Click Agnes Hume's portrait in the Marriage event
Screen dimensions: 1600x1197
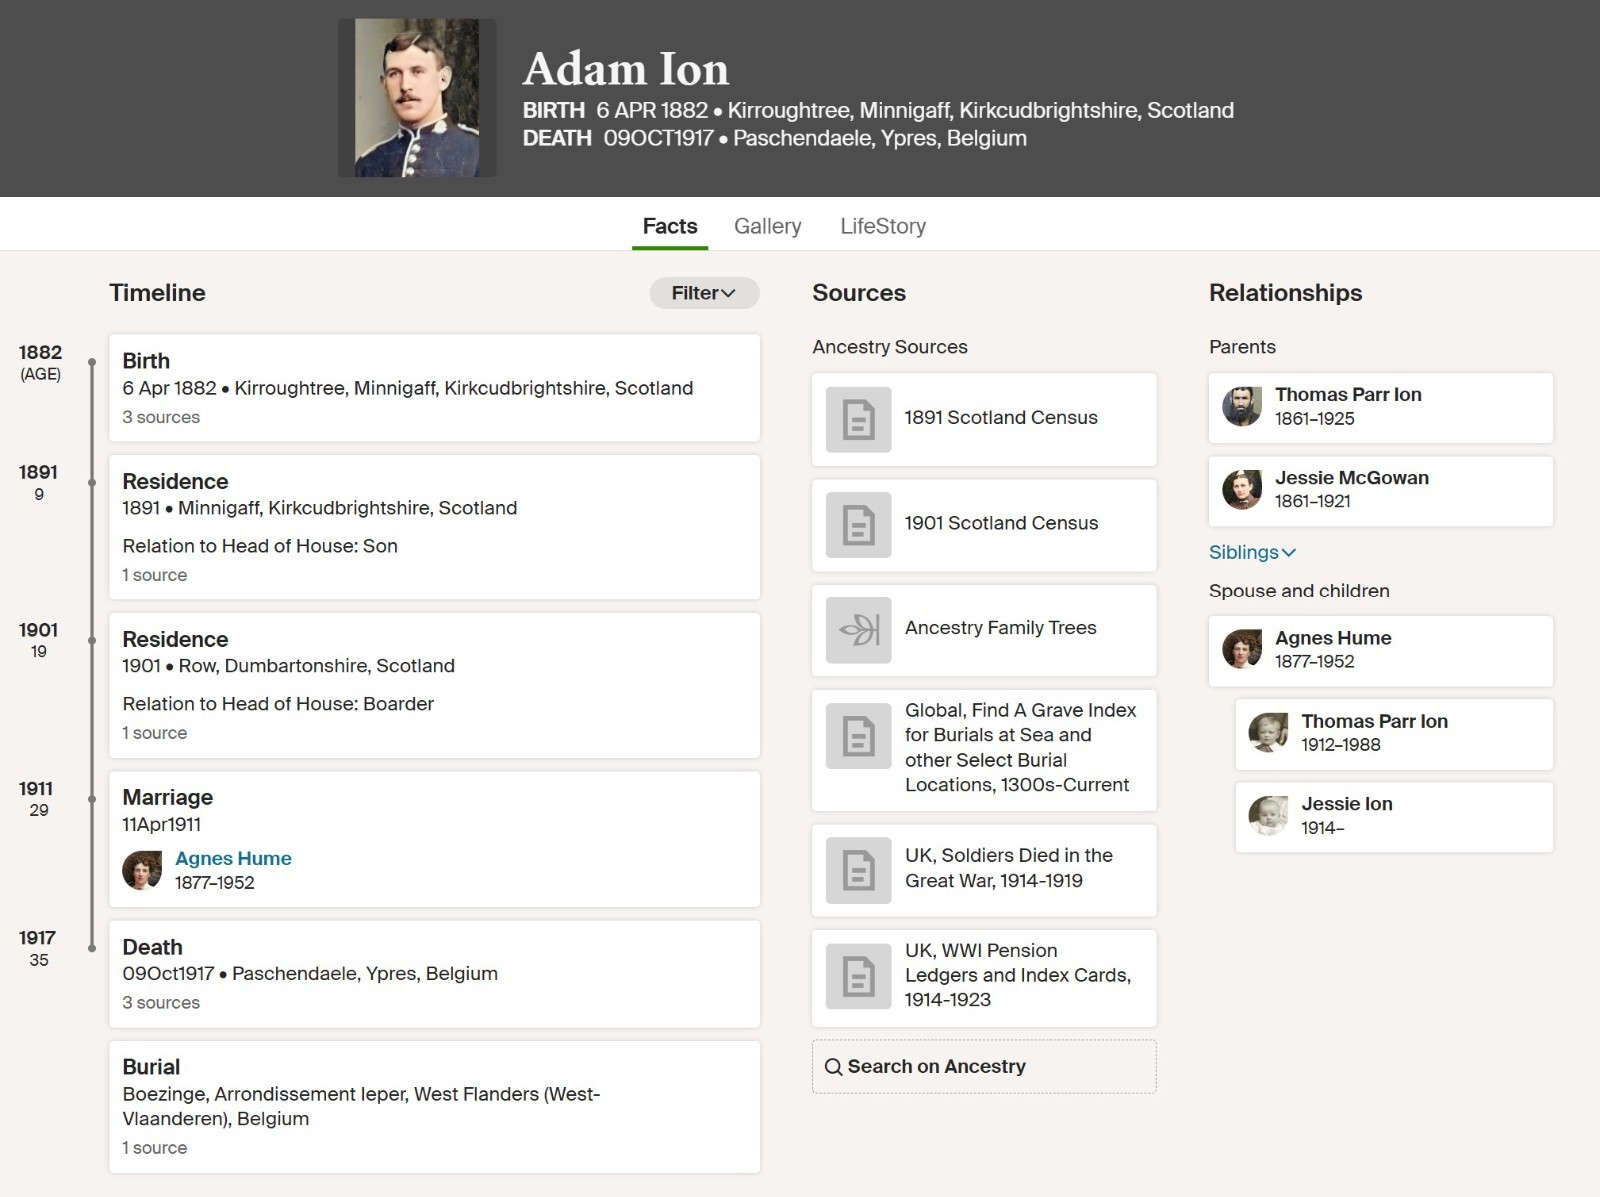click(142, 870)
